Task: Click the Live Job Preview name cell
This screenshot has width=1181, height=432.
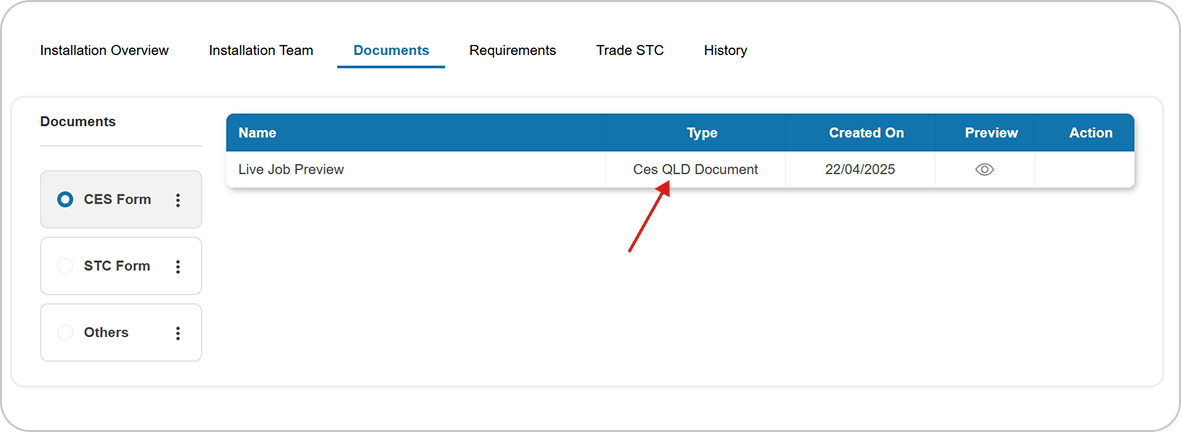Action: tap(416, 169)
